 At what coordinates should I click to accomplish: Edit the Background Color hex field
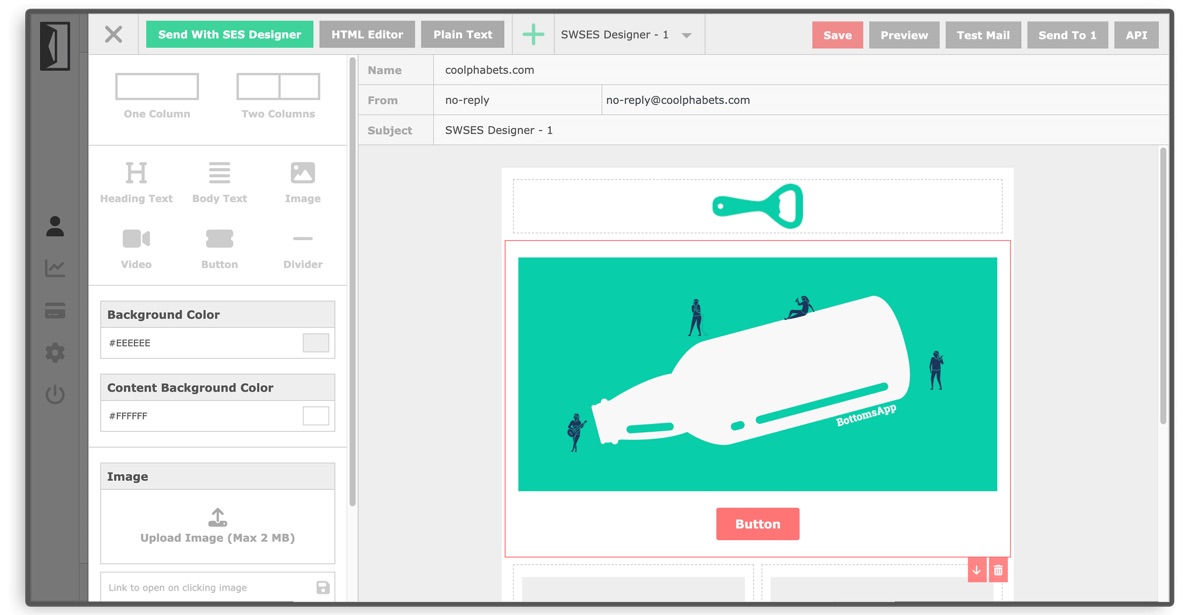point(203,343)
